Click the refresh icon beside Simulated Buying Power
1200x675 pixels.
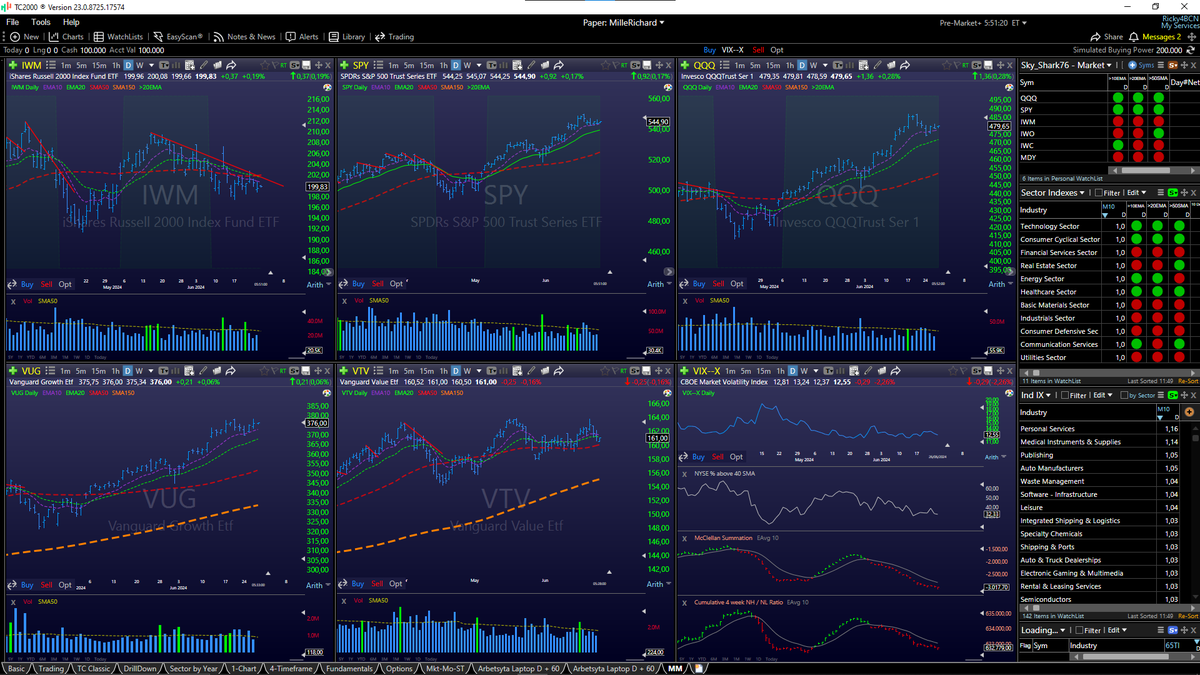click(x=1190, y=50)
